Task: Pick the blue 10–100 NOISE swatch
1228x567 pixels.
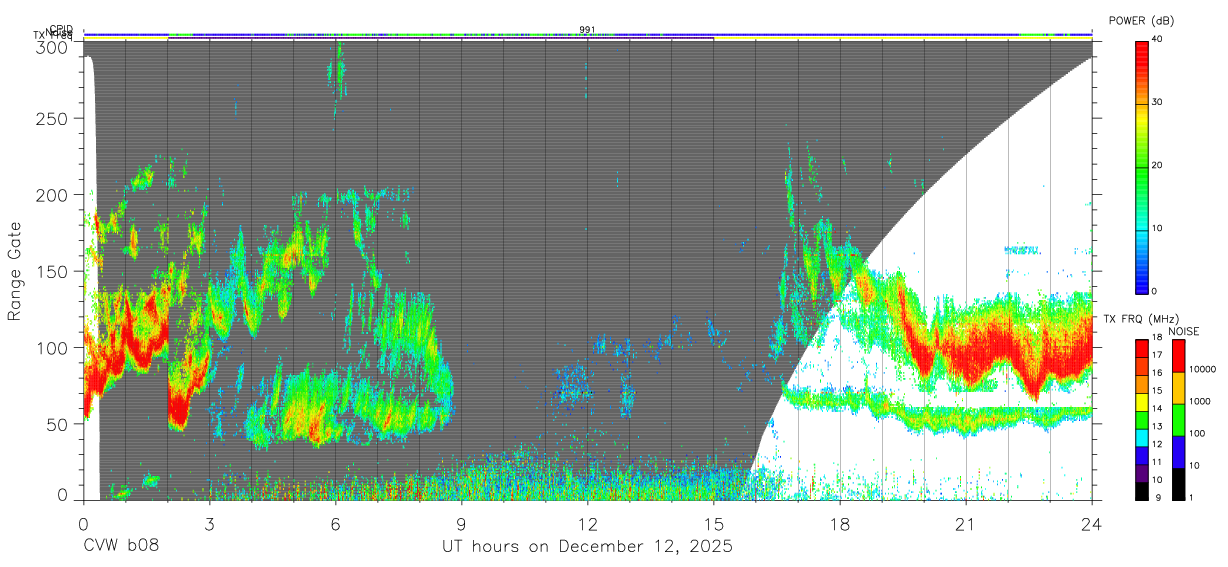Action: pos(1179,452)
